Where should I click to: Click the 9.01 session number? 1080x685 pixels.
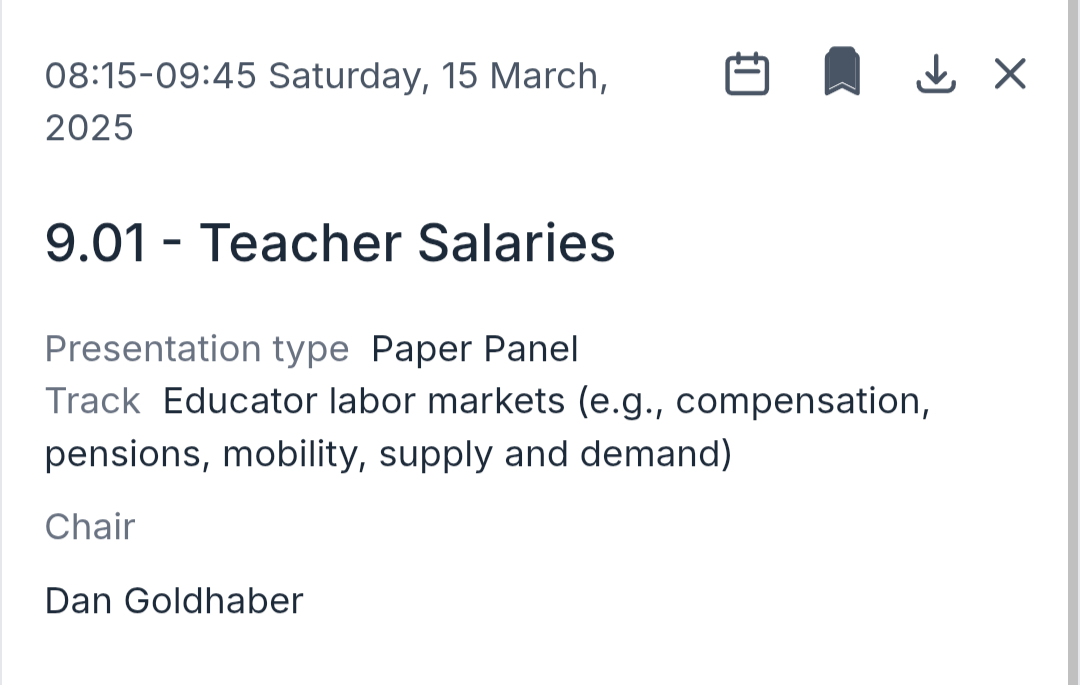[96, 244]
